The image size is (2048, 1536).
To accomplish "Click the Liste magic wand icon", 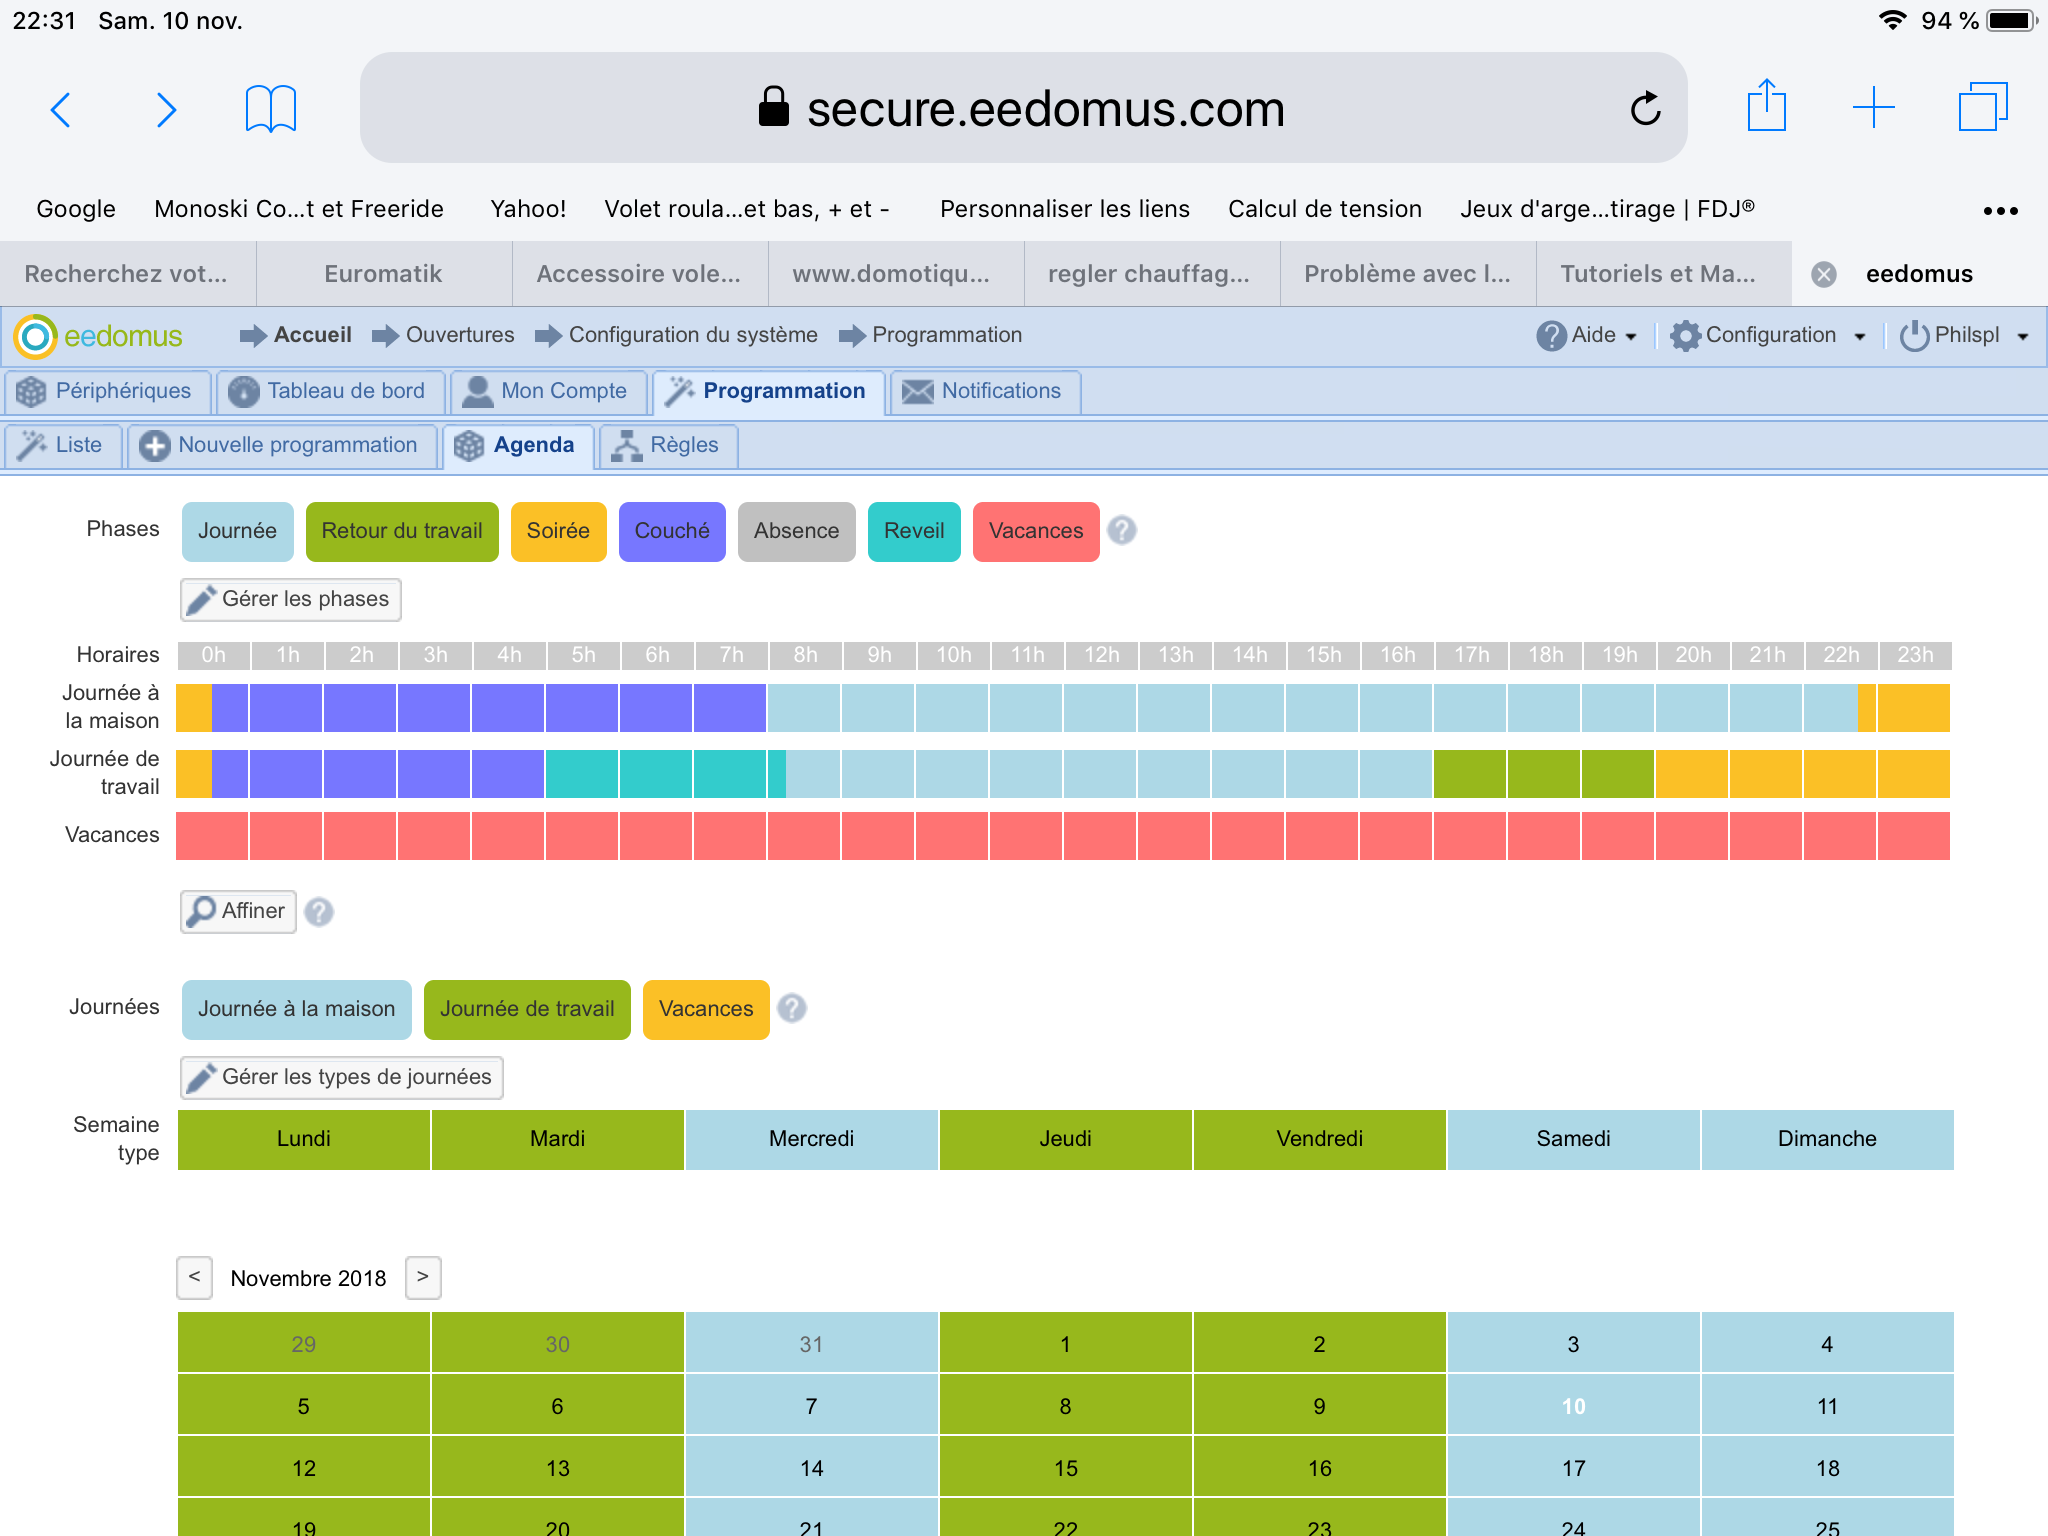I will (32, 446).
